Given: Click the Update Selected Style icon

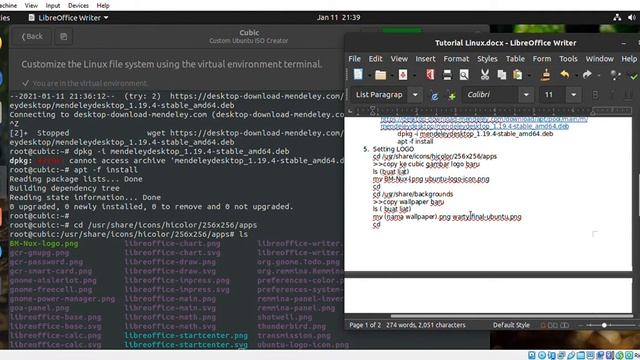Looking at the screenshot, I should pyautogui.click(x=435, y=96).
